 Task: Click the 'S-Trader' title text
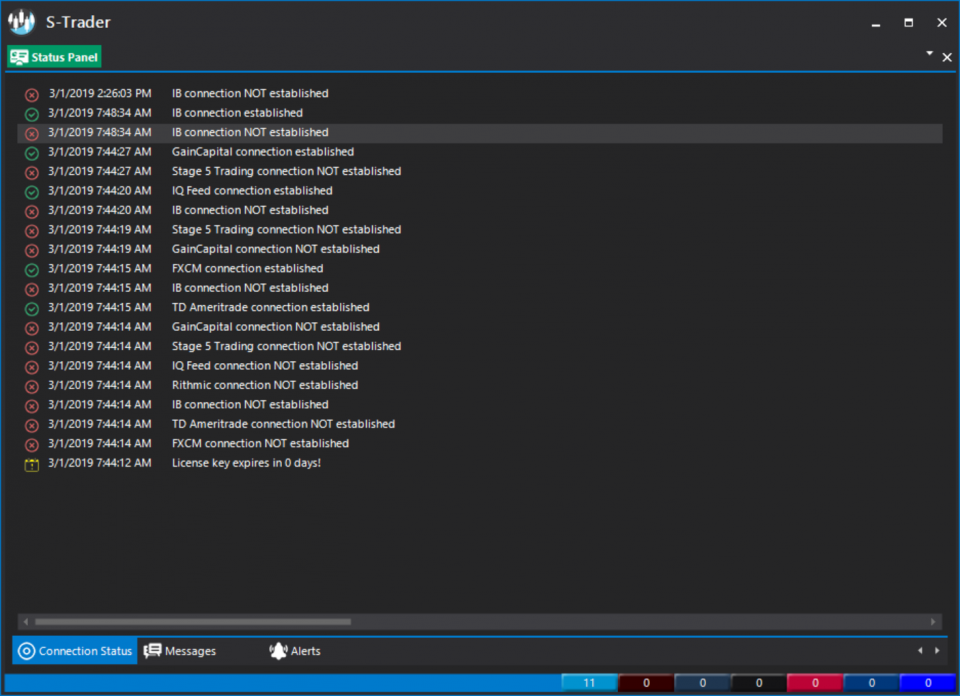[x=78, y=22]
